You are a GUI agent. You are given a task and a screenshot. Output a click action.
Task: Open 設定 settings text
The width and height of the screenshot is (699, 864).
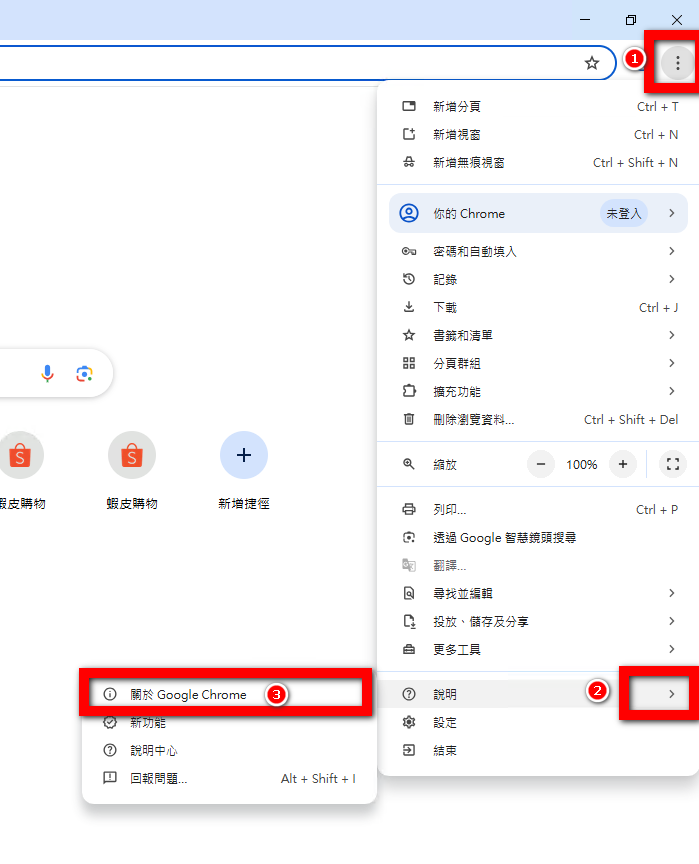coord(445,722)
